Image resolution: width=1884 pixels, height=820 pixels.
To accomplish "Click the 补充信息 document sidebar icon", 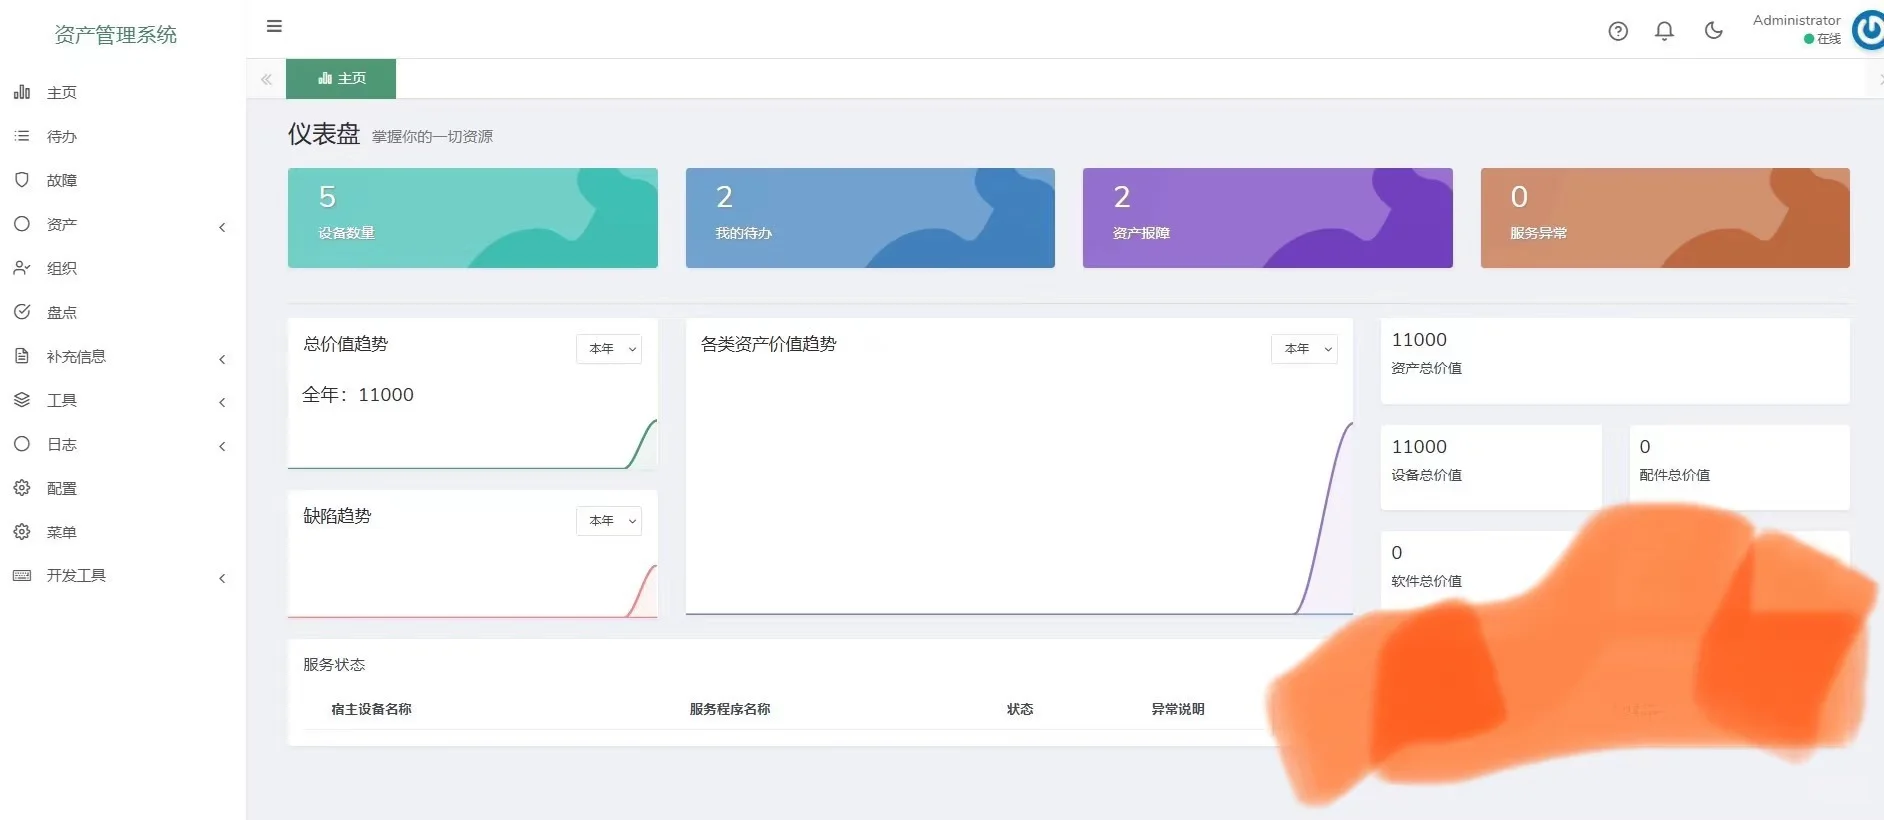I will pos(22,356).
